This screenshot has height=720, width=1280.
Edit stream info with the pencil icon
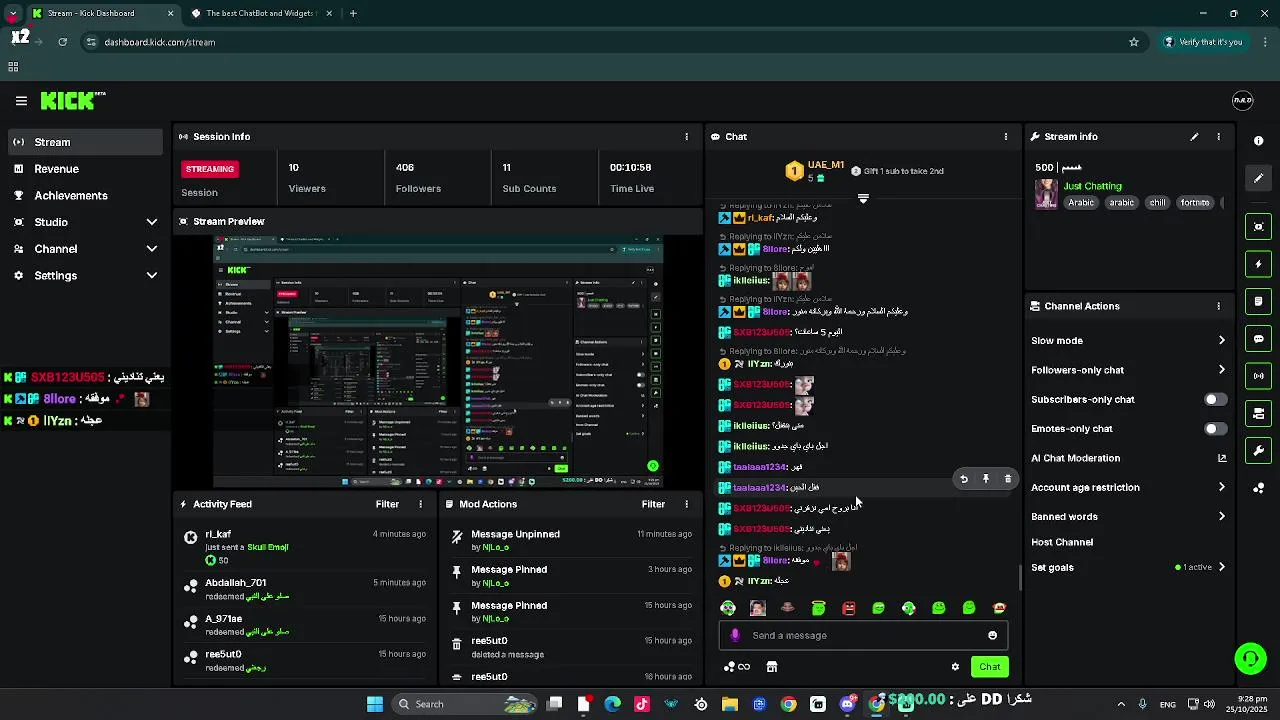pyautogui.click(x=1194, y=137)
